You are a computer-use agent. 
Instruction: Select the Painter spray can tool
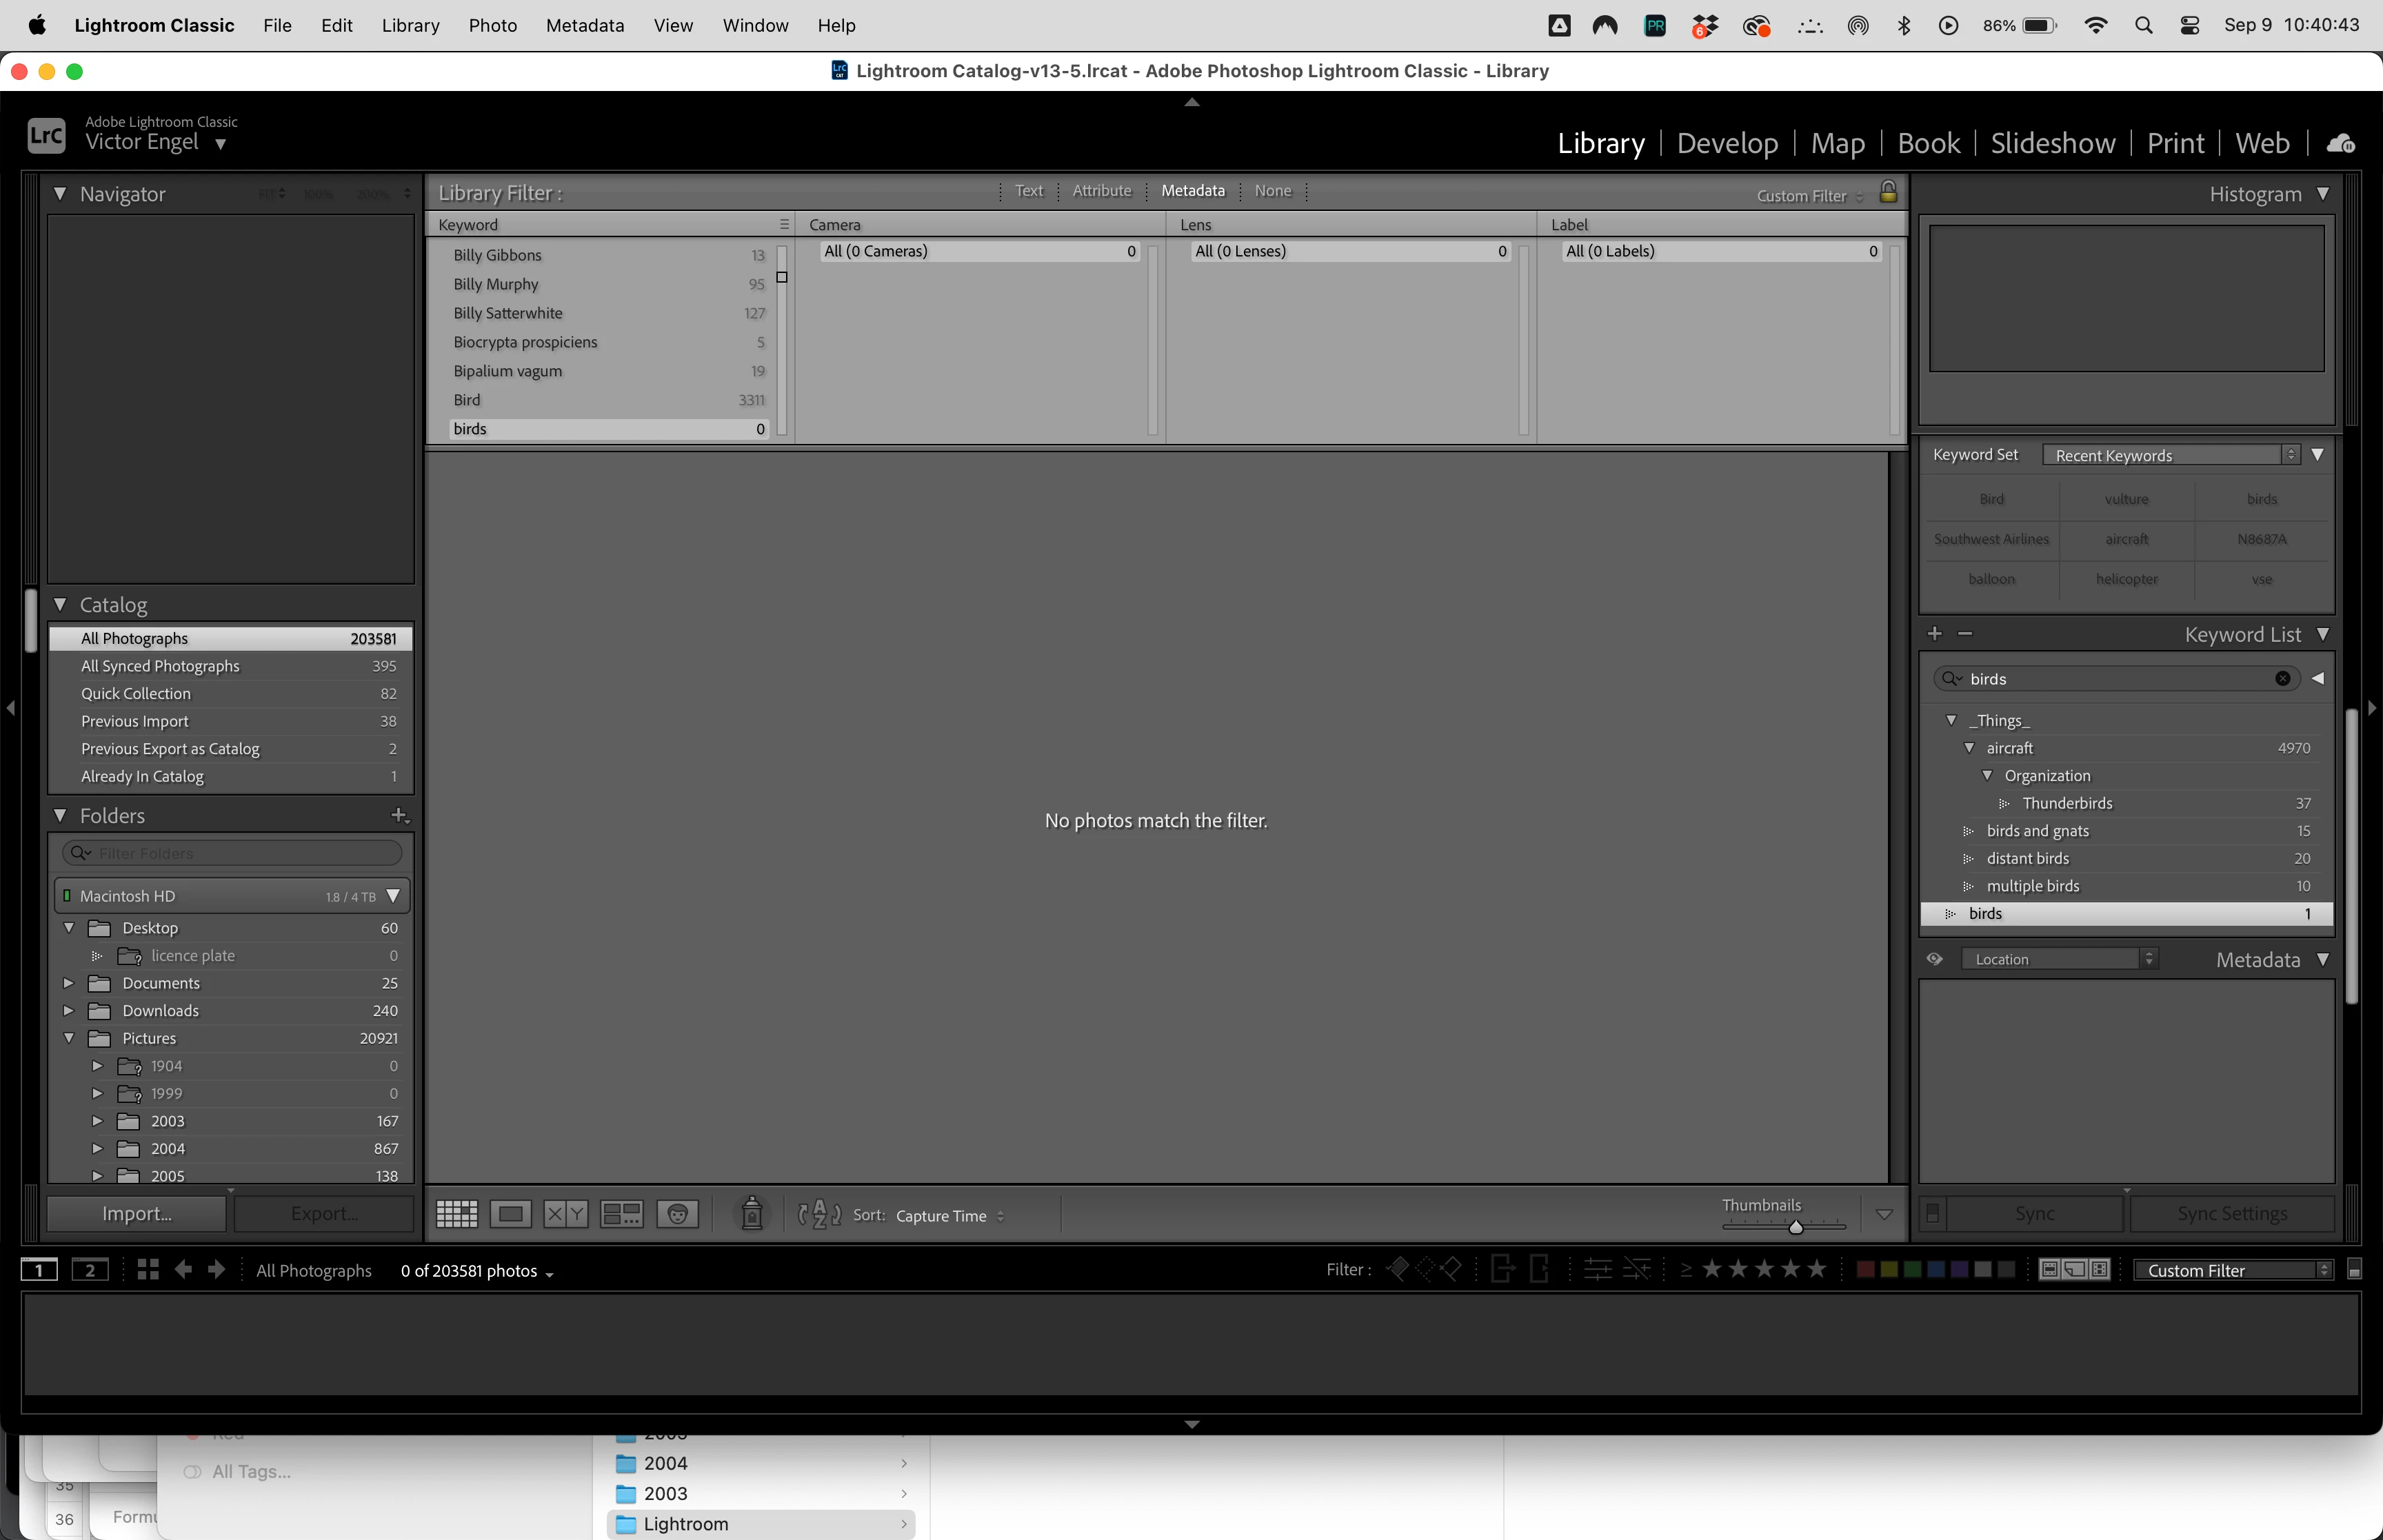(752, 1214)
